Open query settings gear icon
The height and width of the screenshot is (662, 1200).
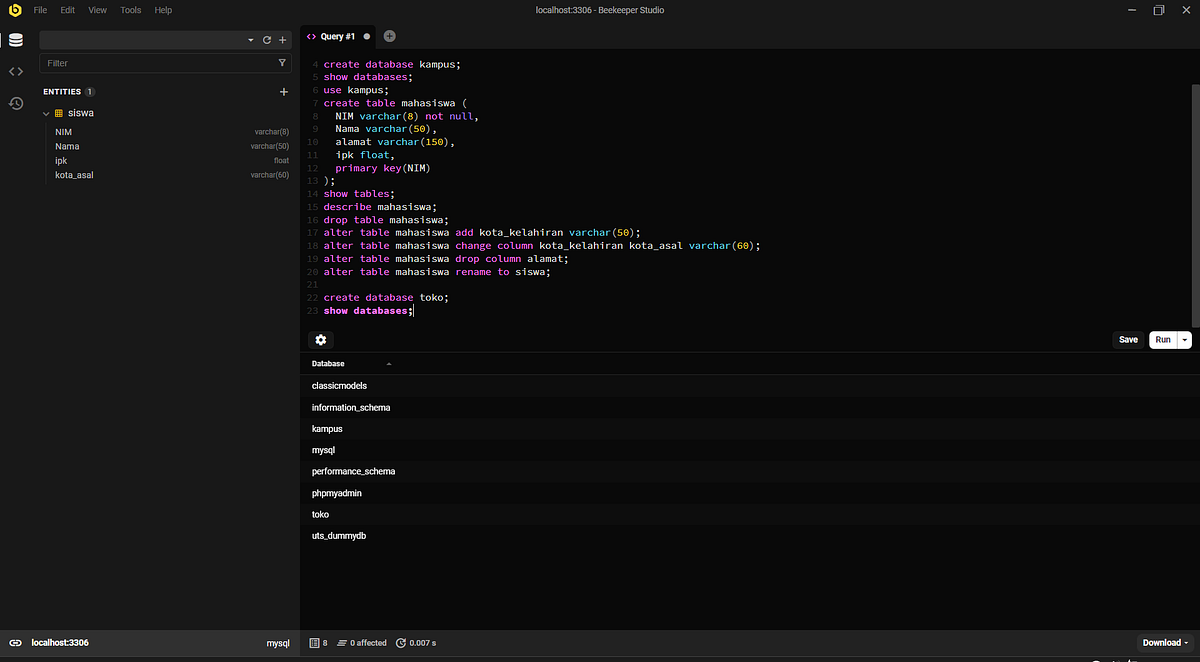[321, 340]
